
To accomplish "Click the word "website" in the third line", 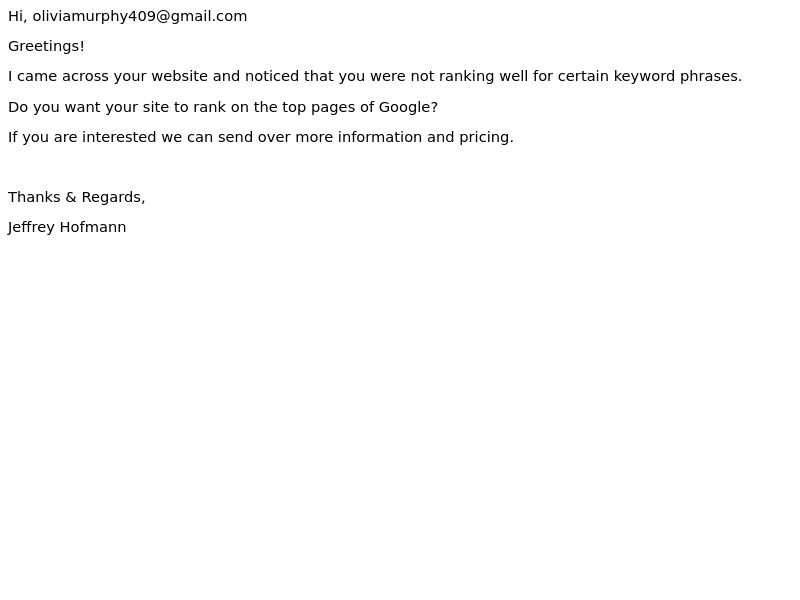I will pyautogui.click(x=180, y=76).
